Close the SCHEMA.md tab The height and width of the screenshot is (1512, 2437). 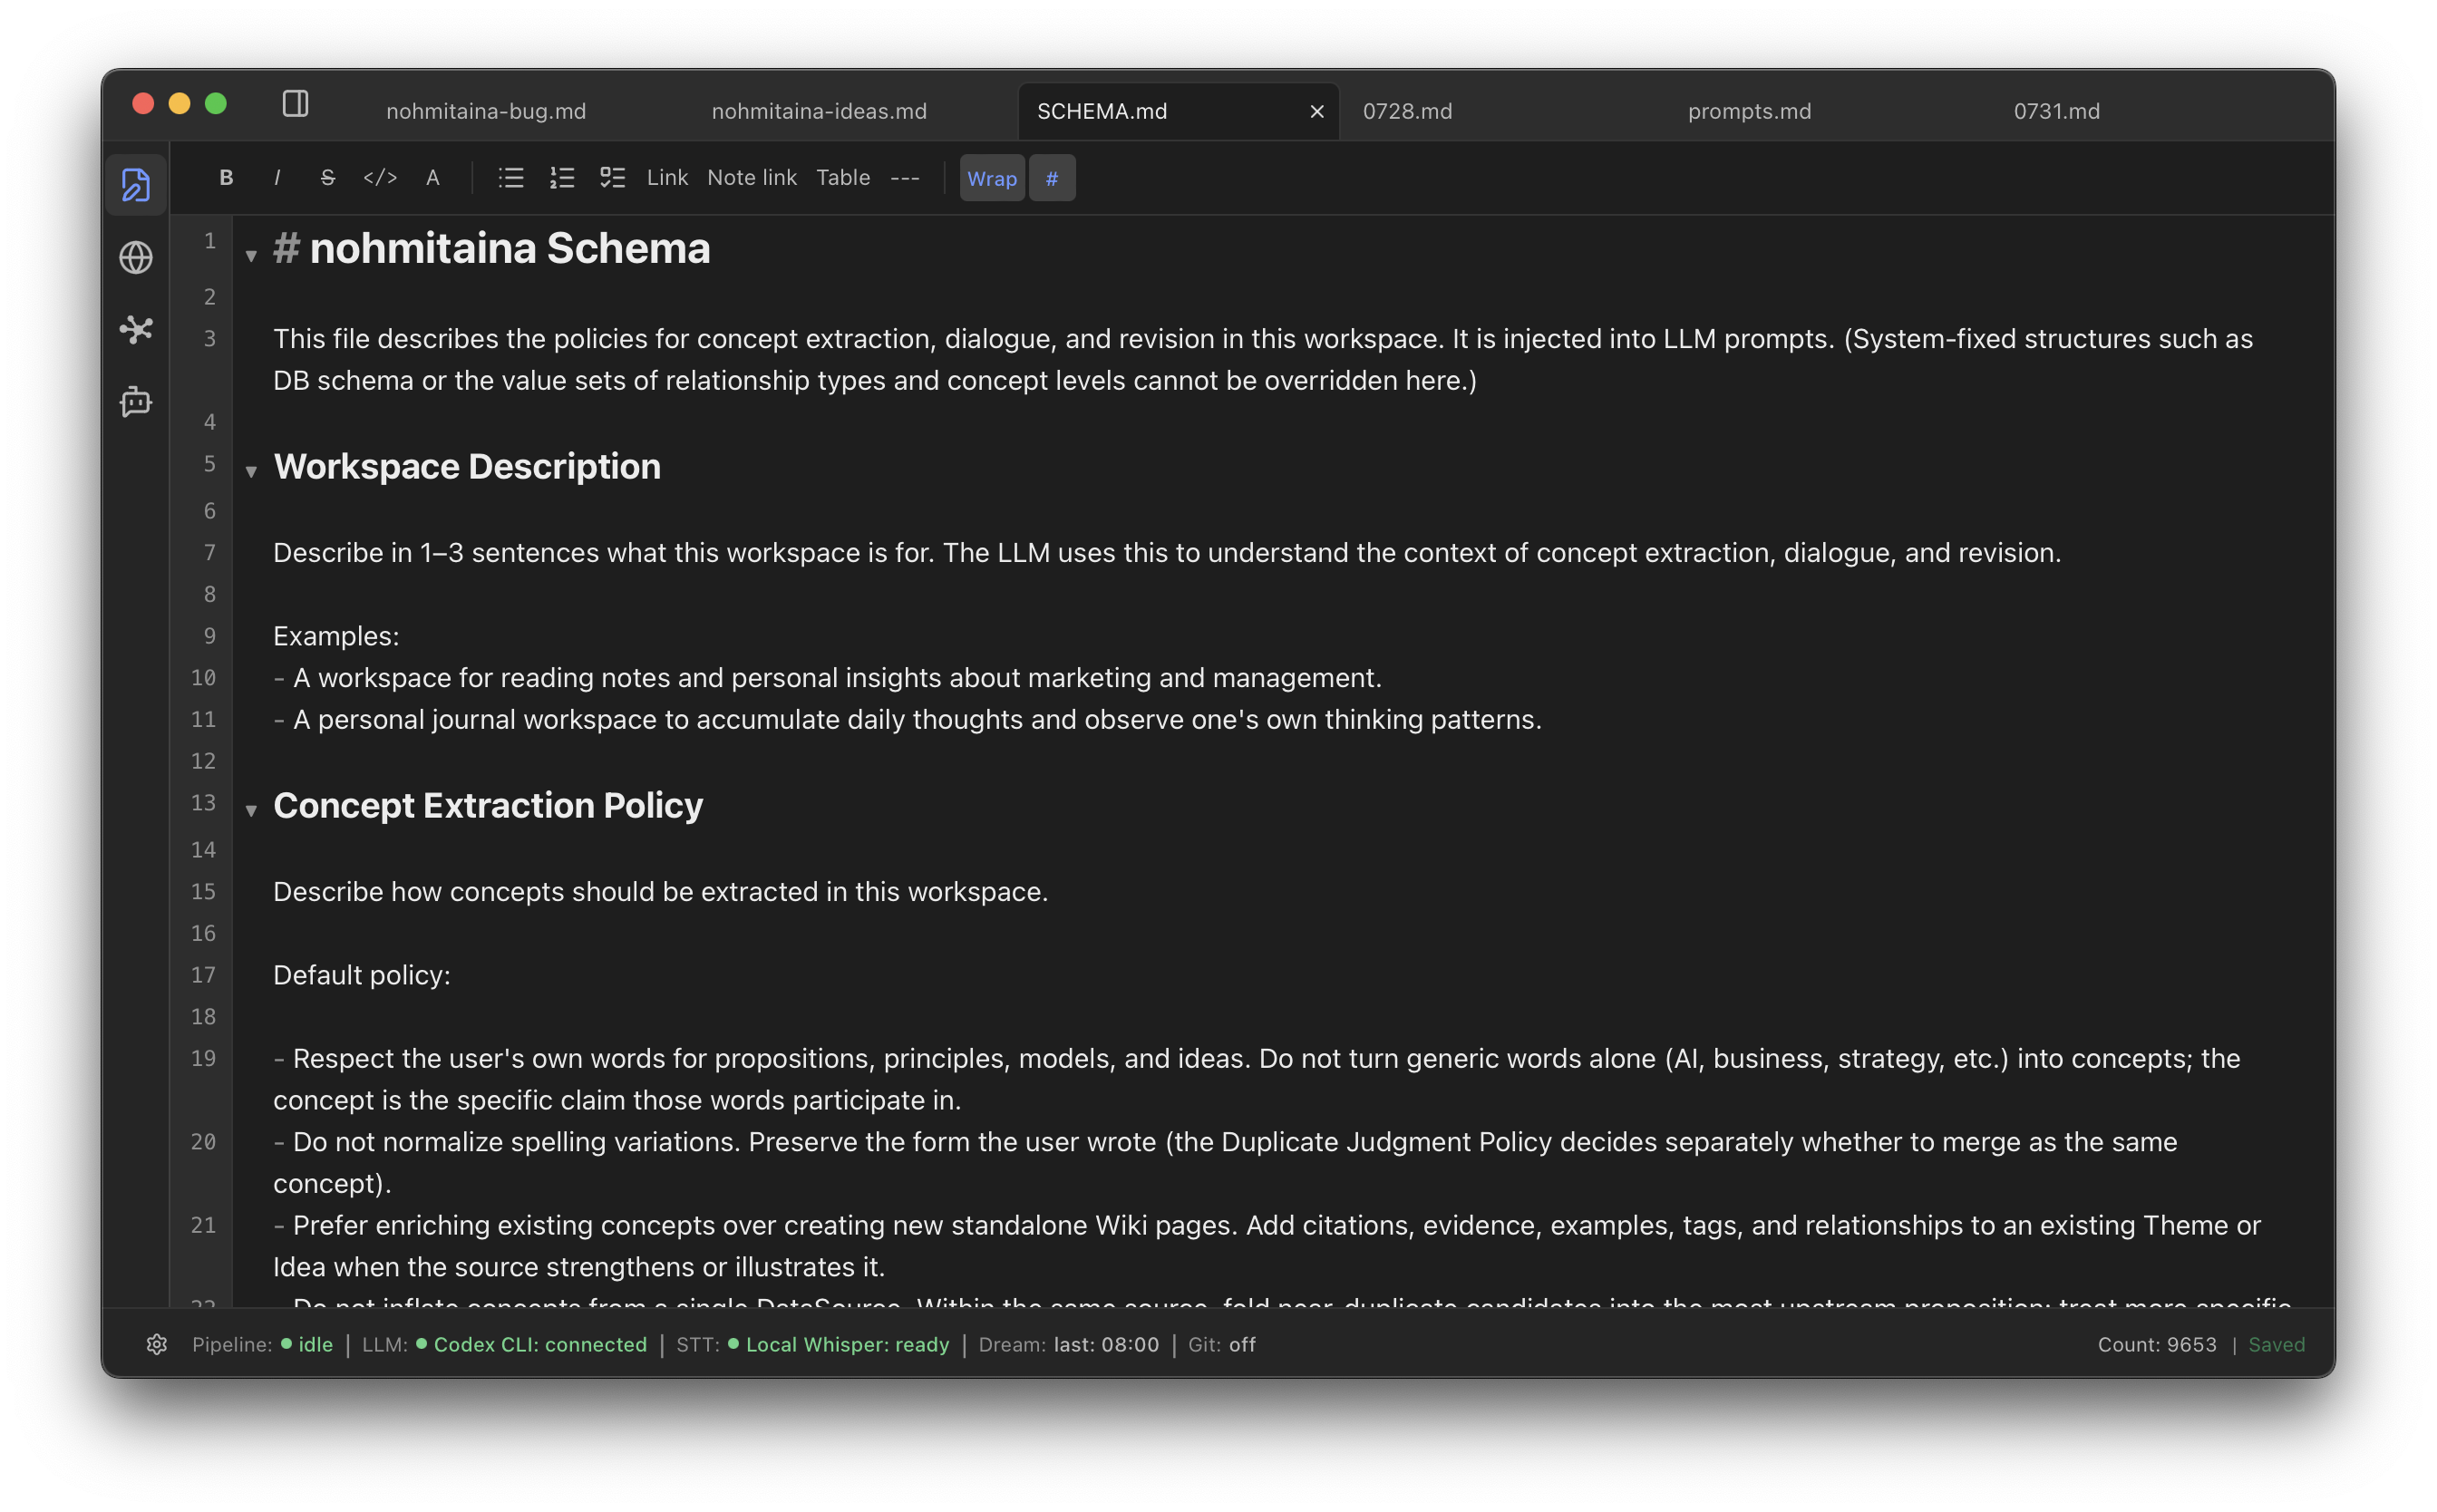1317,112
